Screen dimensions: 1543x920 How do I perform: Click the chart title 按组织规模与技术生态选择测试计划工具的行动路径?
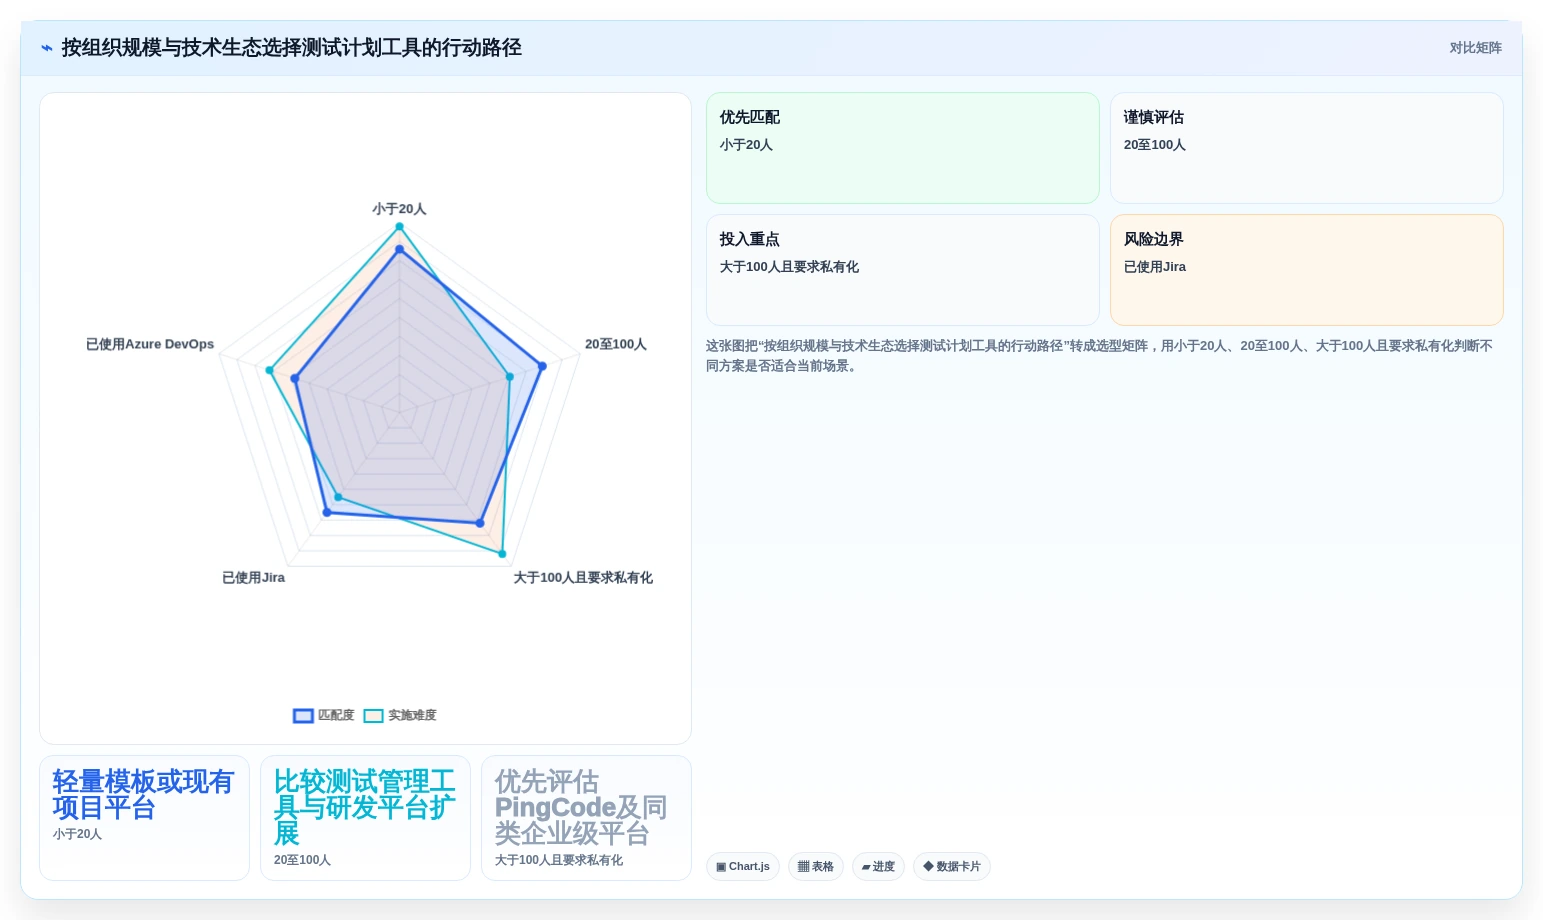292,48
